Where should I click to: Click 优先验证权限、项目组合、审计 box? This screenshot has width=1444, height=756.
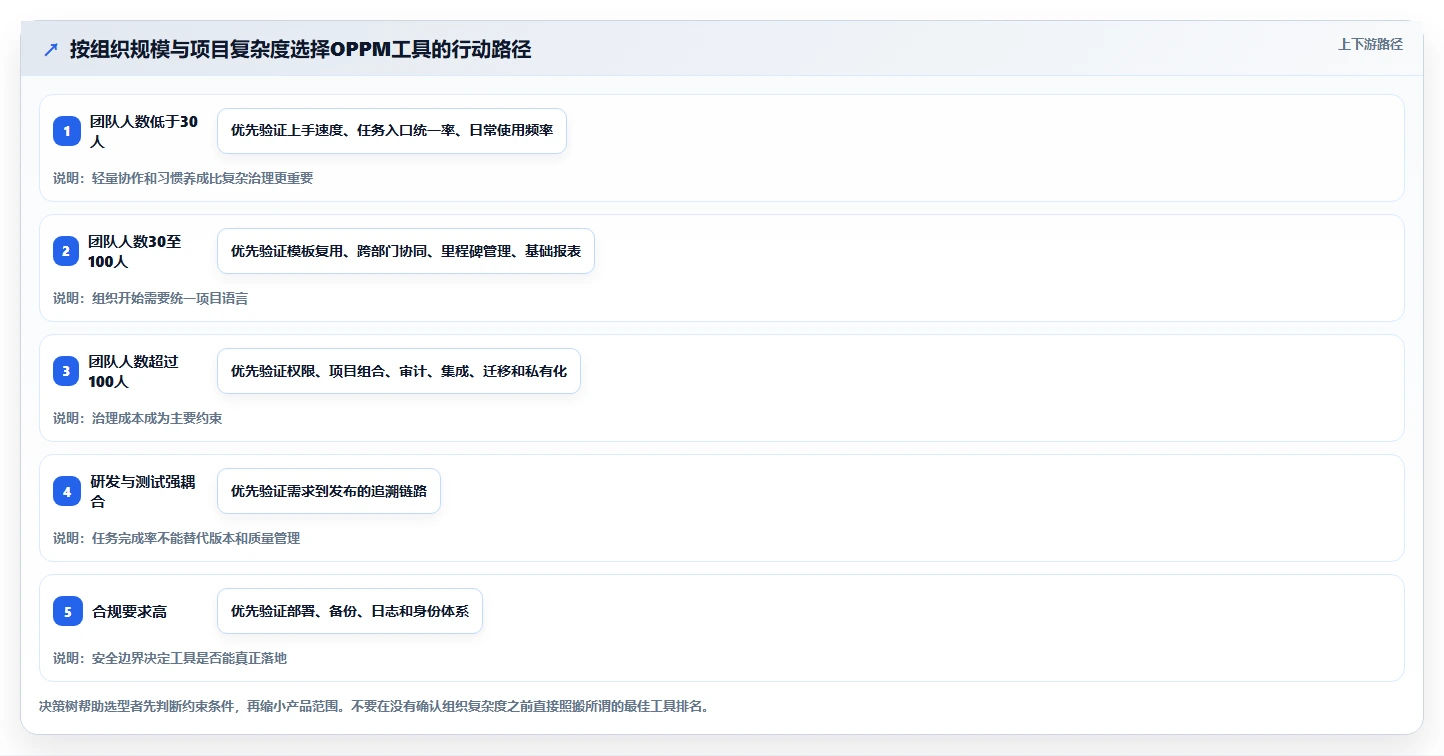point(399,371)
